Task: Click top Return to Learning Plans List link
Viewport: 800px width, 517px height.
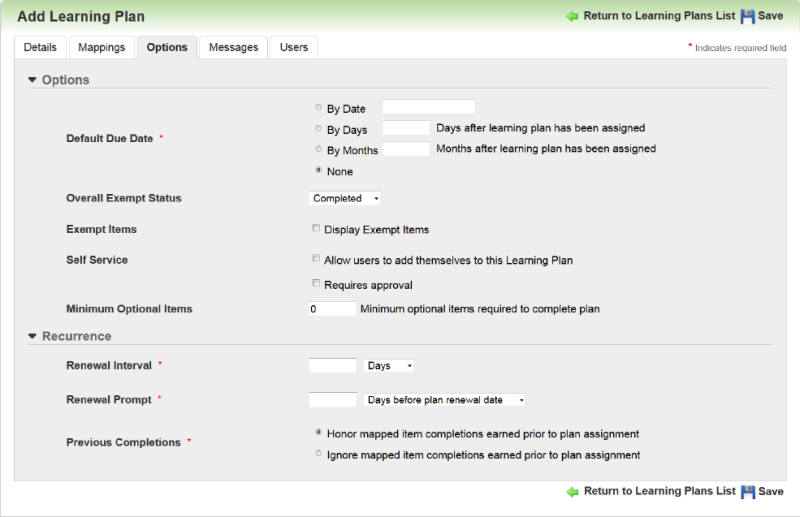Action: pyautogui.click(x=659, y=16)
